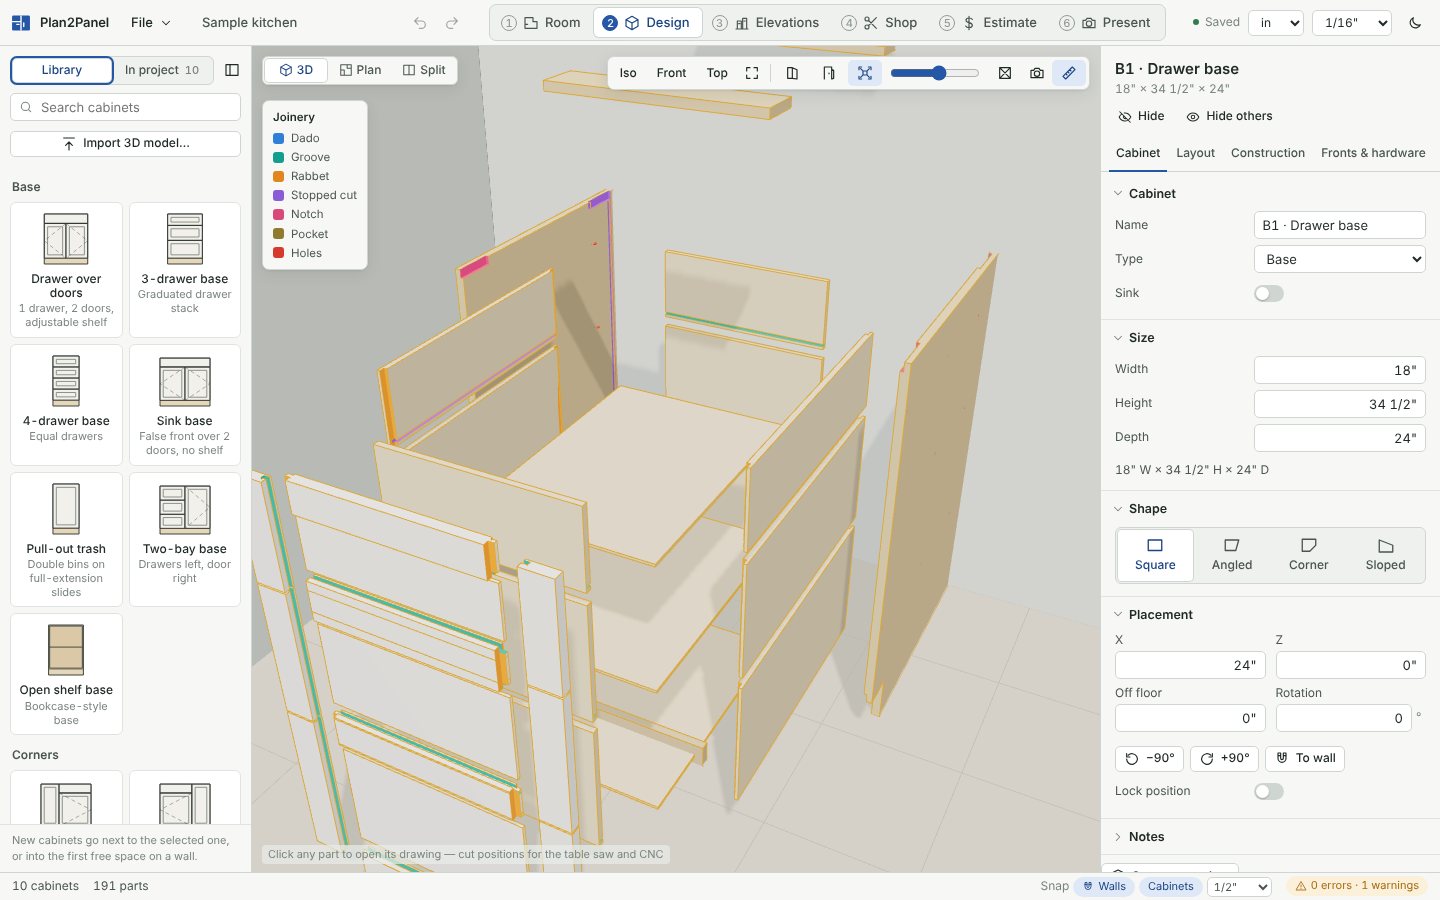1440x900 pixels.
Task: Click the Search cabinets field
Action: [125, 107]
